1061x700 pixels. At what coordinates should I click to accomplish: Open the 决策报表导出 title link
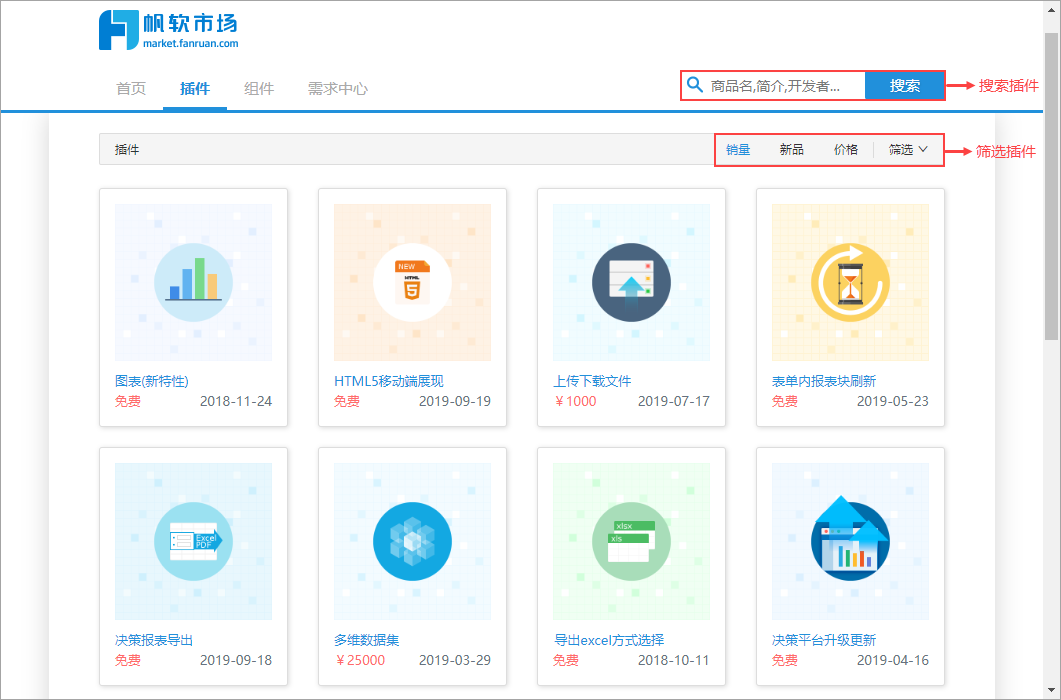click(x=154, y=640)
